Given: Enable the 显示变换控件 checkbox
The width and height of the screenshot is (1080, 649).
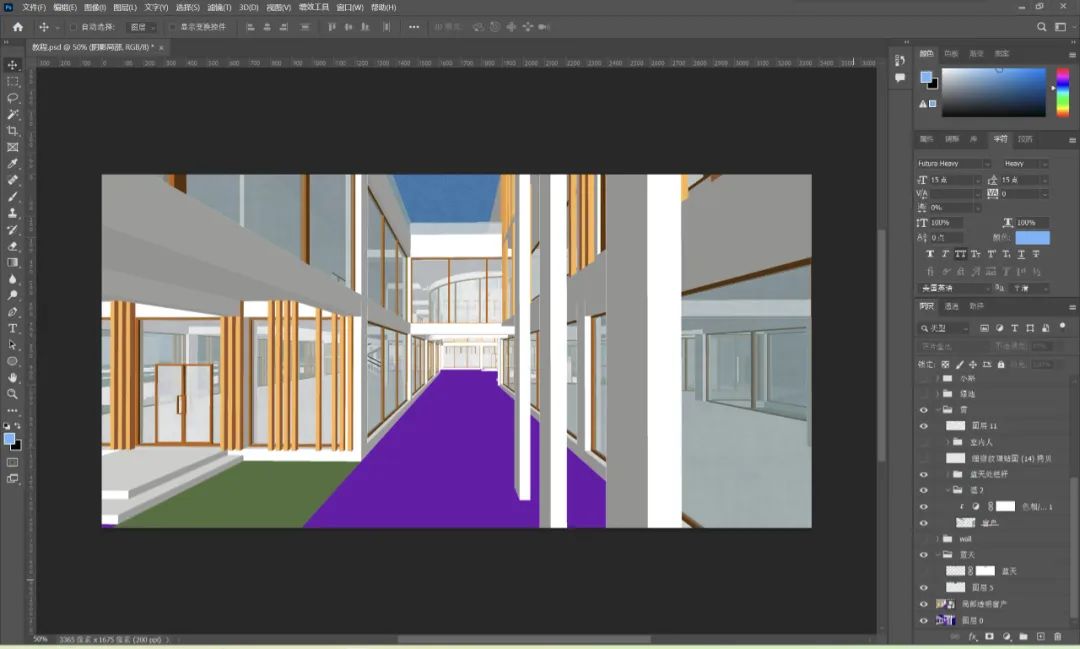Looking at the screenshot, I should 173,27.
